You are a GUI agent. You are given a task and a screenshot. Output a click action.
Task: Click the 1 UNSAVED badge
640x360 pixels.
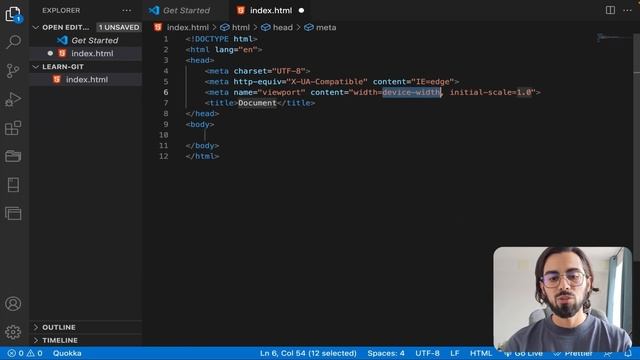point(119,27)
